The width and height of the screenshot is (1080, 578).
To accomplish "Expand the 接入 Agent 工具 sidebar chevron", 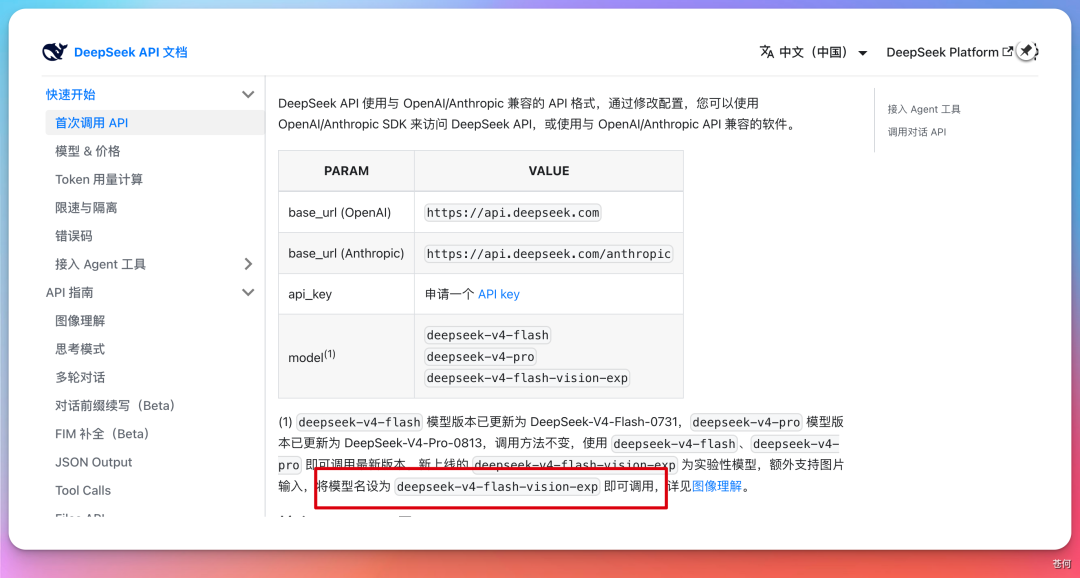I will coord(248,264).
